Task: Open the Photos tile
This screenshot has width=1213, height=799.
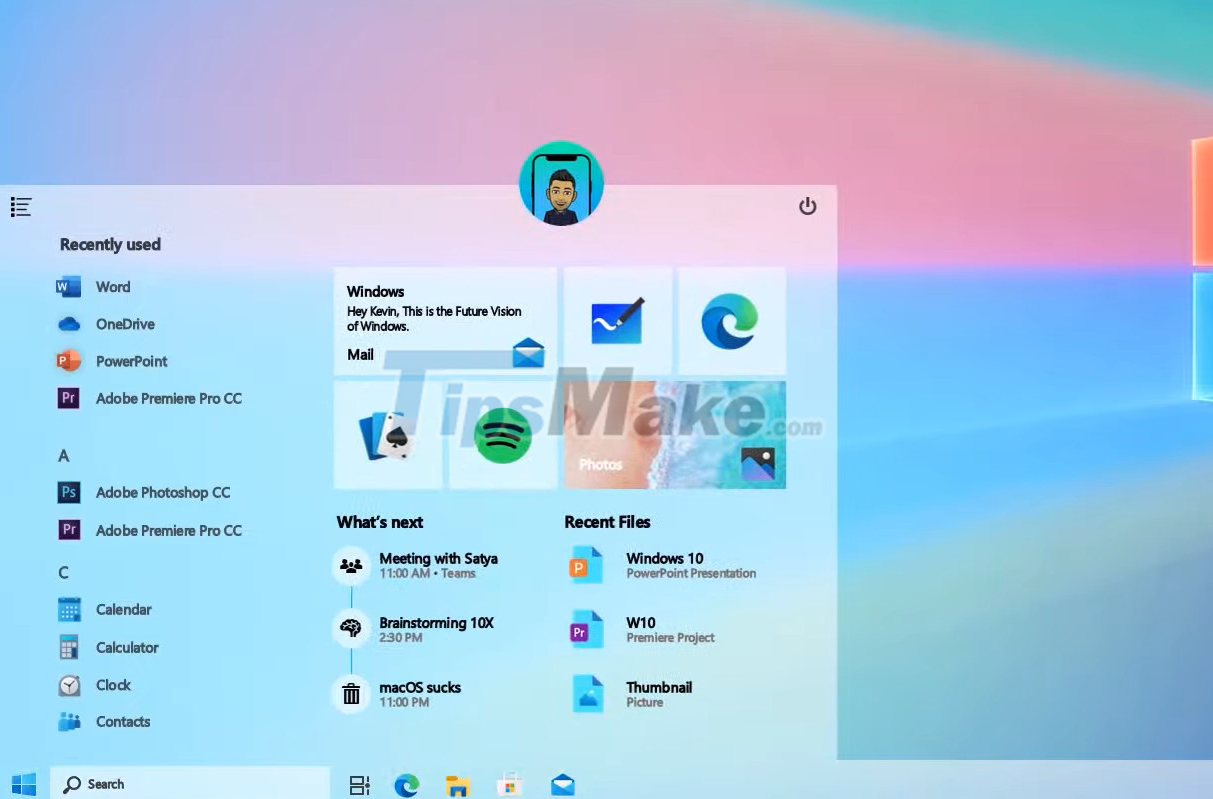Action: pos(675,434)
